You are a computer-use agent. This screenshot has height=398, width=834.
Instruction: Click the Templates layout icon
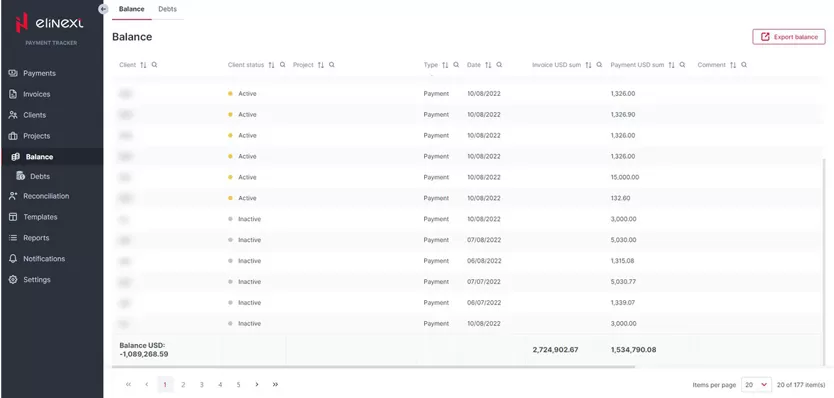[13, 217]
